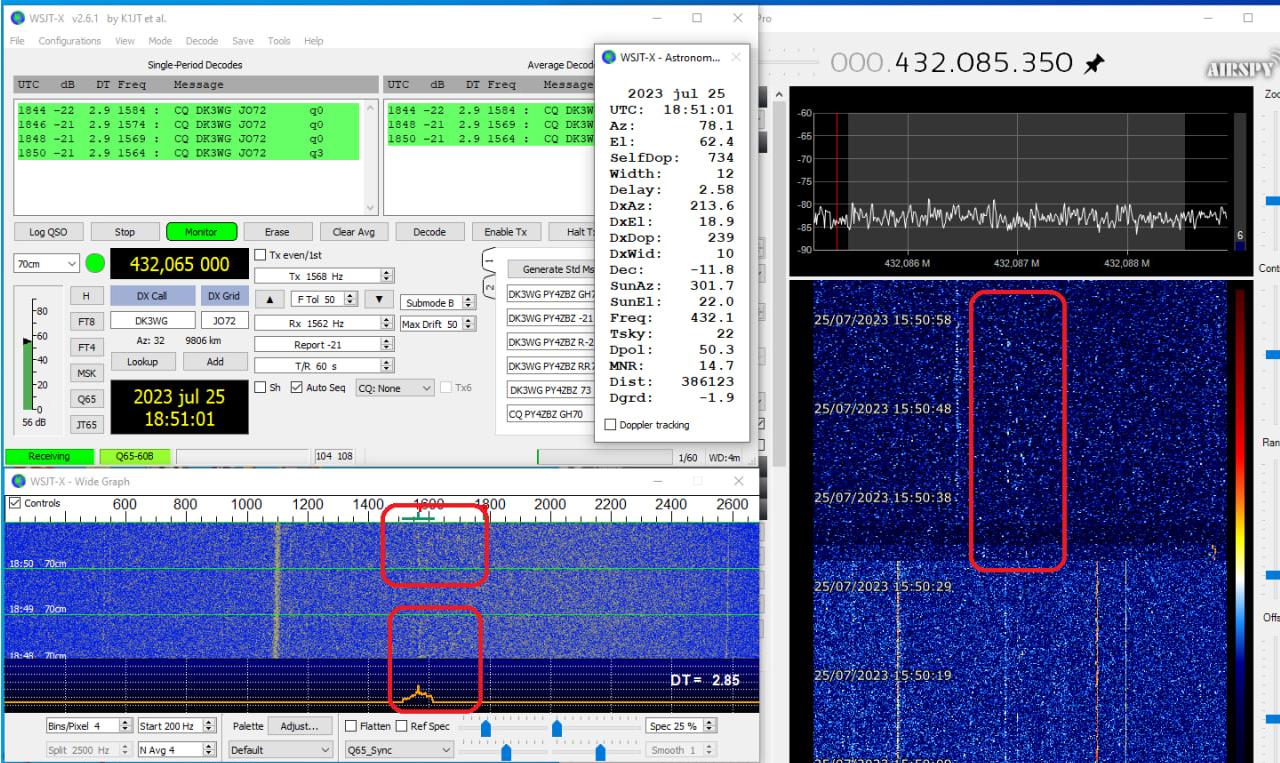Open the Decode menu
Viewport: 1280px width, 763px height.
point(201,41)
